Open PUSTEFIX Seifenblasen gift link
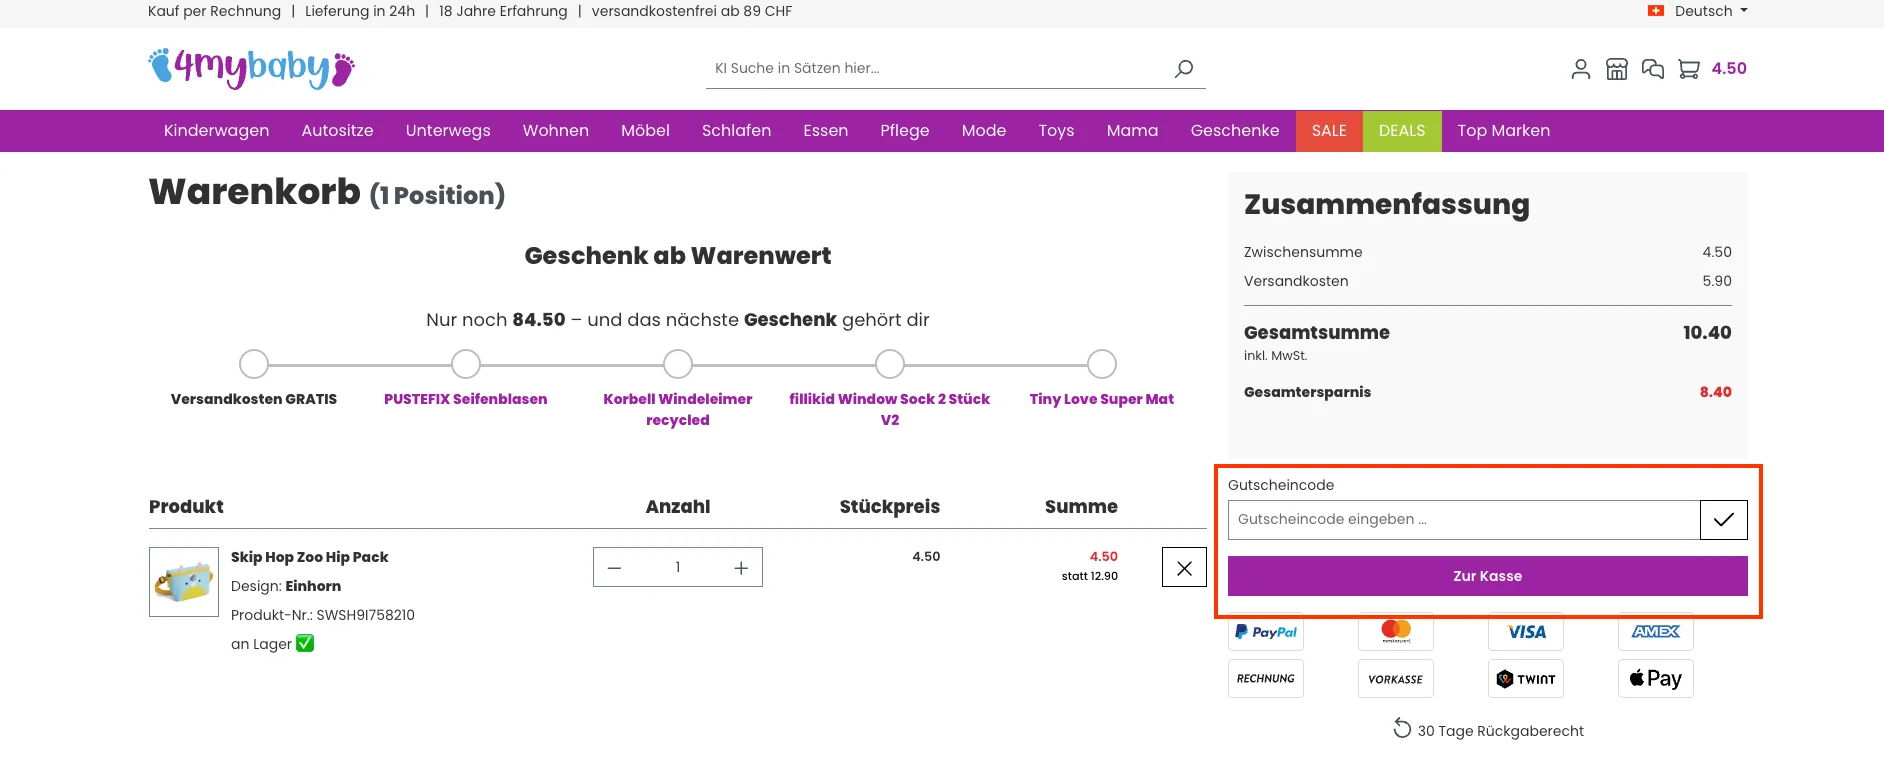Viewport: 1884px width, 768px height. 466,399
